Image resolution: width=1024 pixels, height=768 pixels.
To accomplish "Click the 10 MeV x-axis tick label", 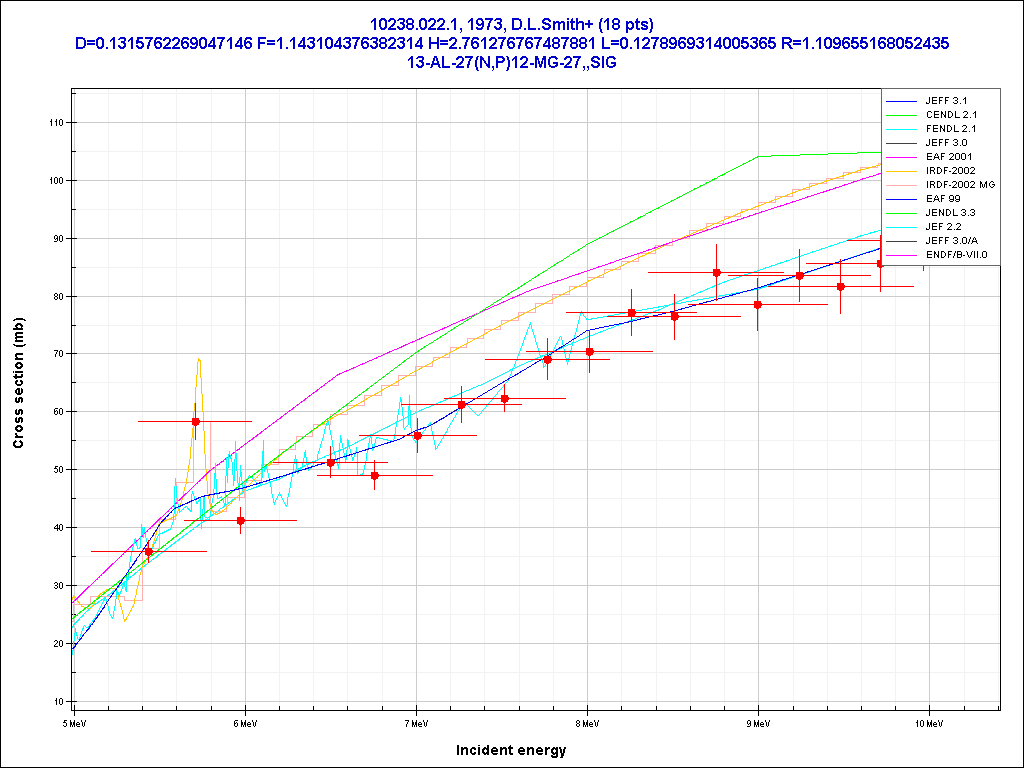I will (929, 720).
